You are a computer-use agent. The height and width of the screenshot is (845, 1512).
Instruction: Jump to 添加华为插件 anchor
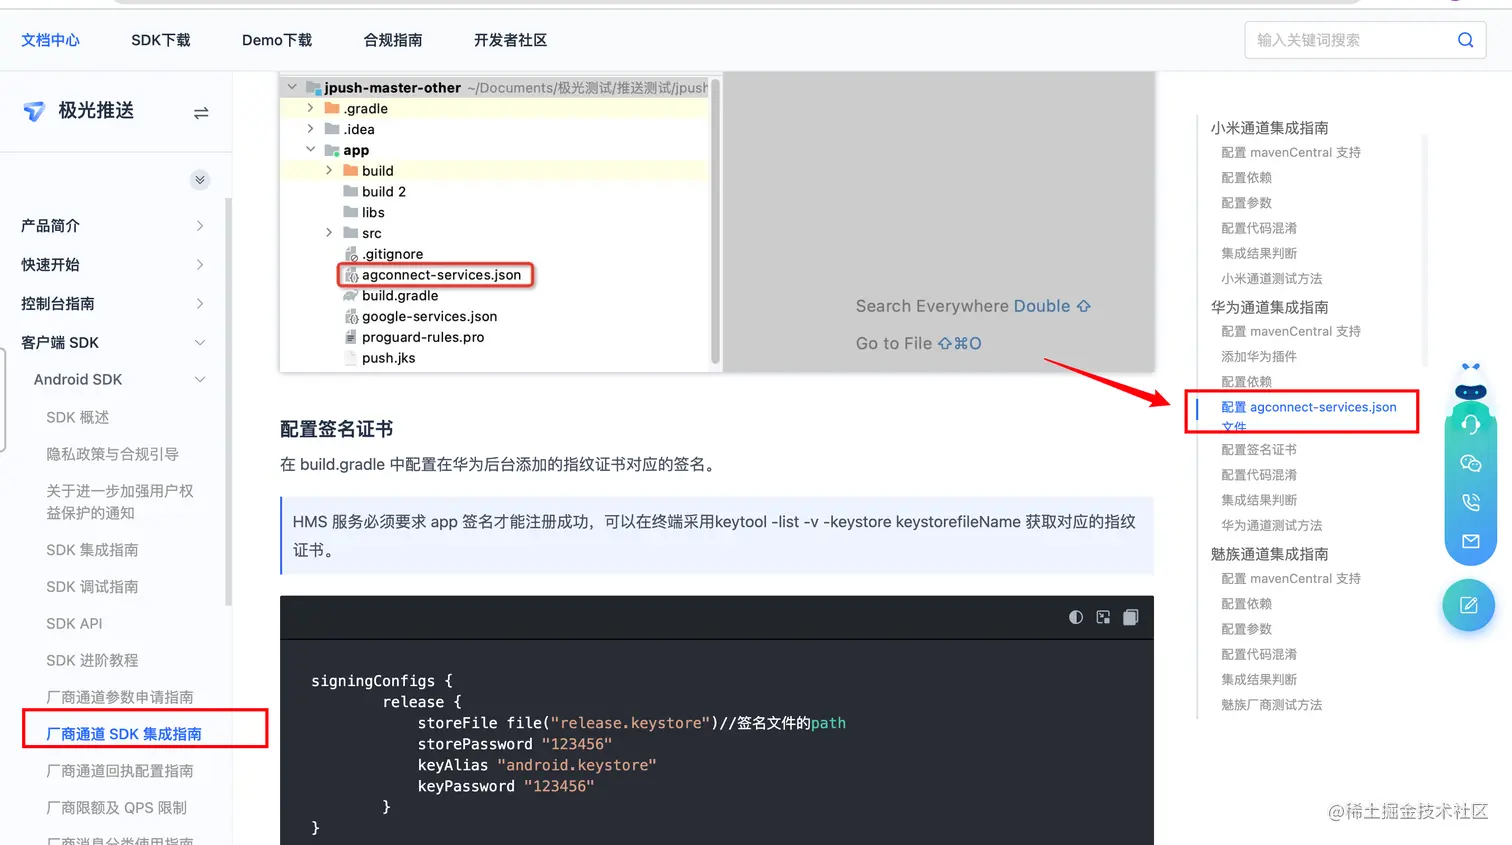1258,357
